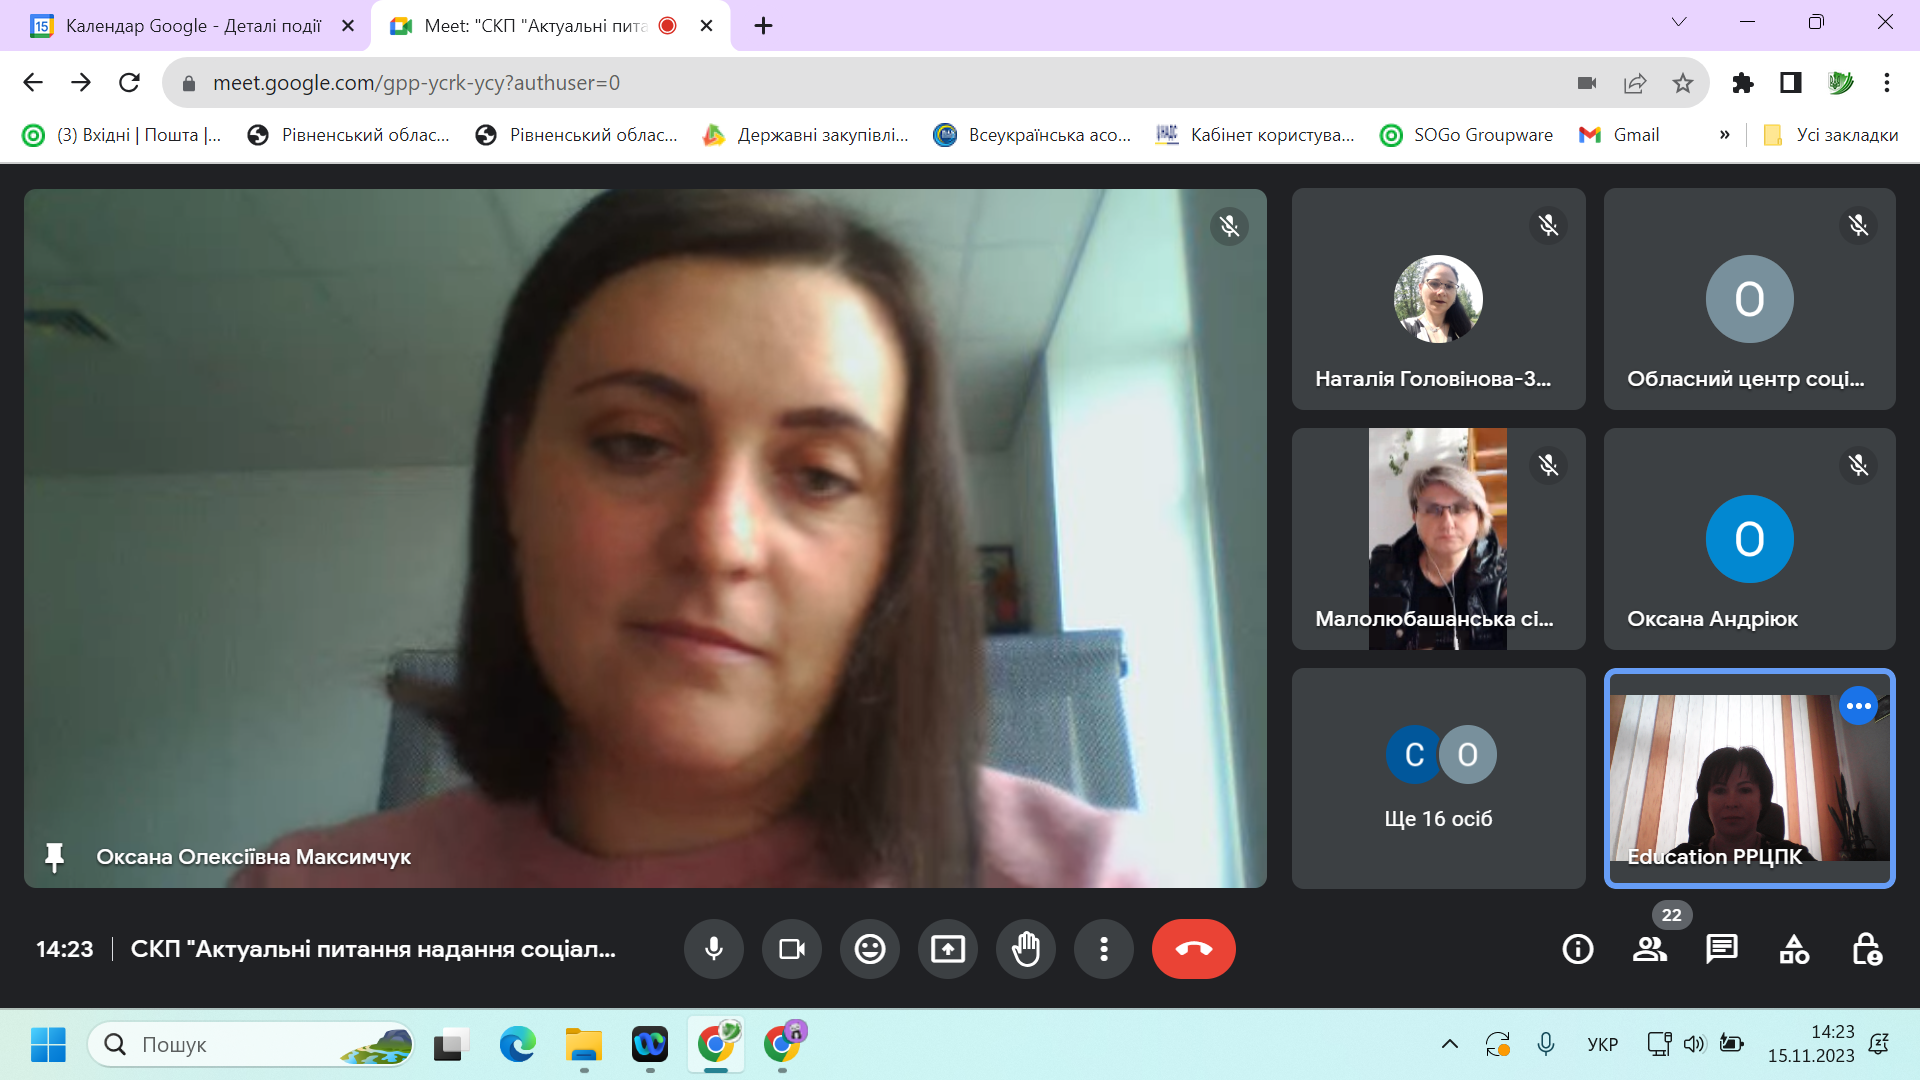Toggle the microphone on or off
This screenshot has height=1080, width=1920.
pyautogui.click(x=713, y=948)
